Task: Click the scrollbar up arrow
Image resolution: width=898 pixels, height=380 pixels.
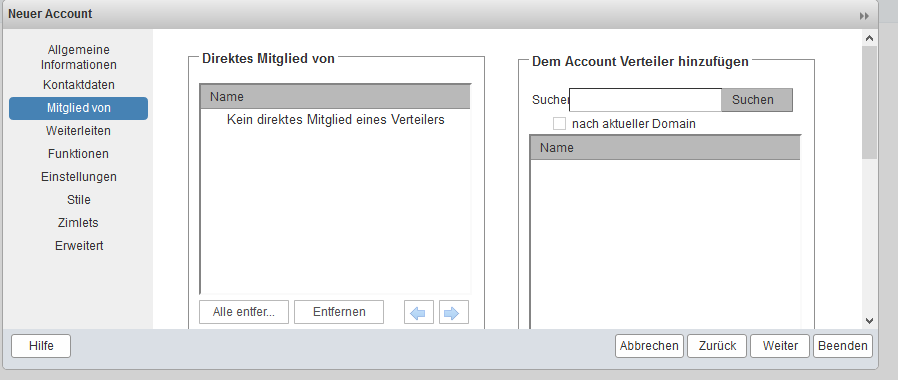Action: pos(869,38)
